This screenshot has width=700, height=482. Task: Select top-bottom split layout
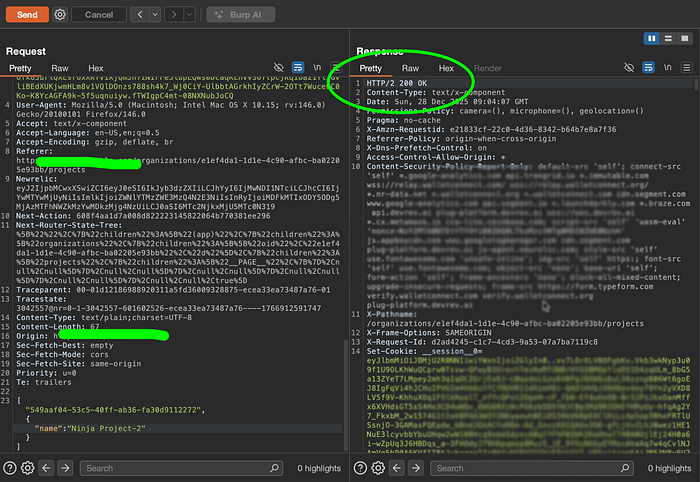(x=668, y=39)
